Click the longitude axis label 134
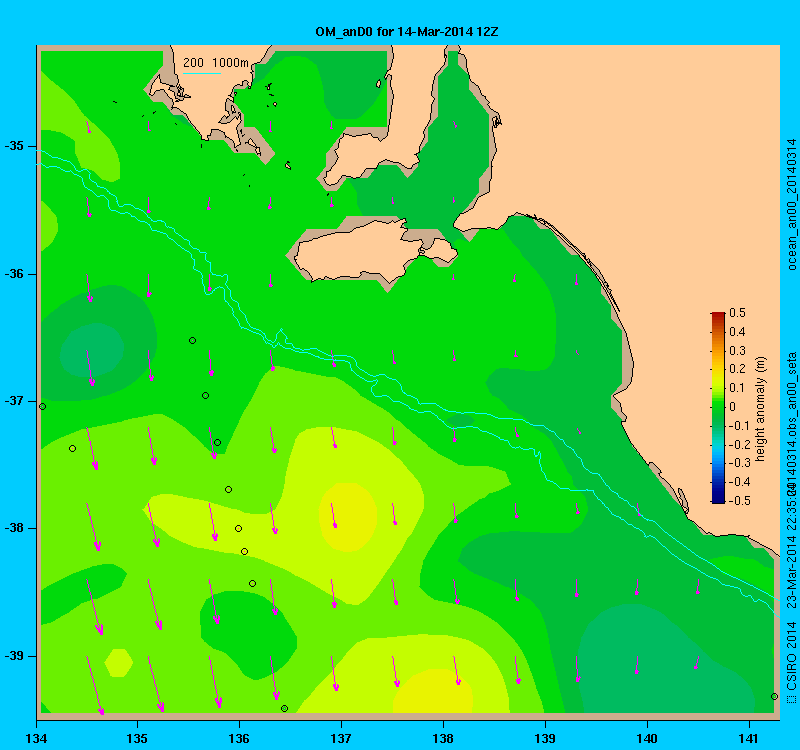This screenshot has height=750, width=800. click(36, 738)
